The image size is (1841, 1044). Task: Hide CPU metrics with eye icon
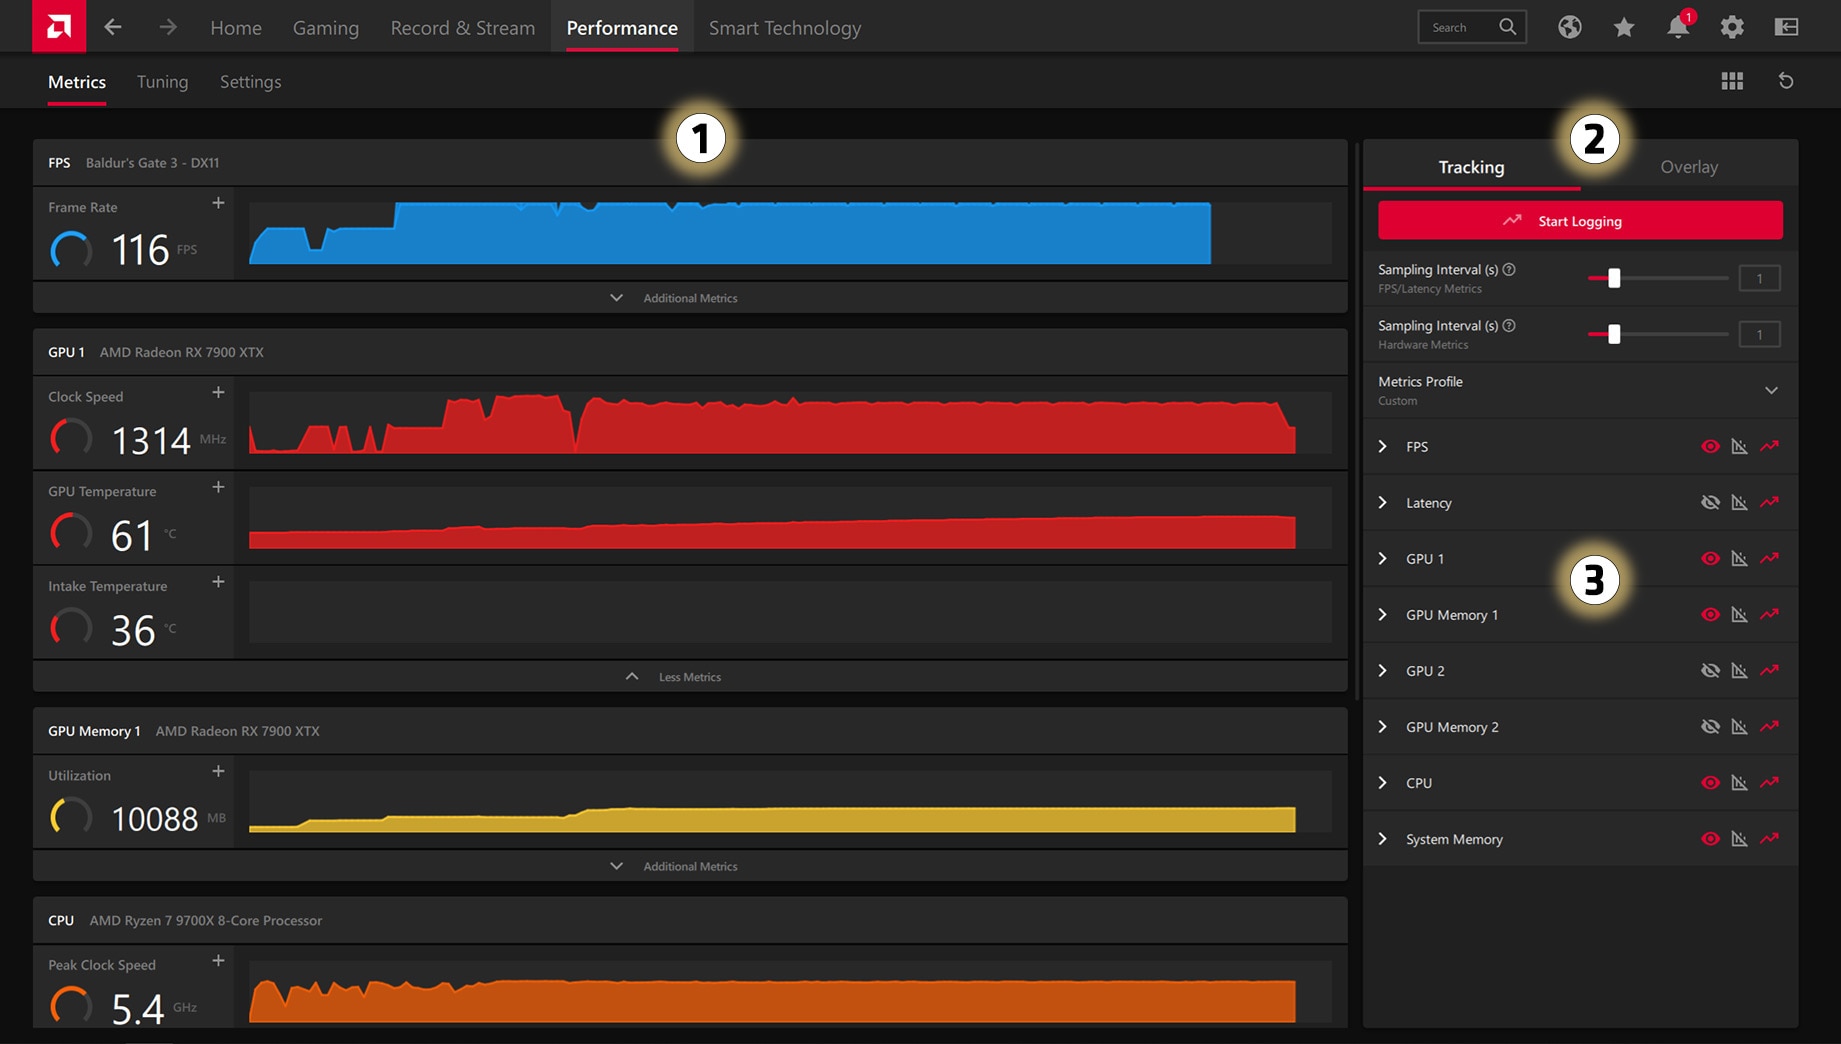coord(1710,782)
